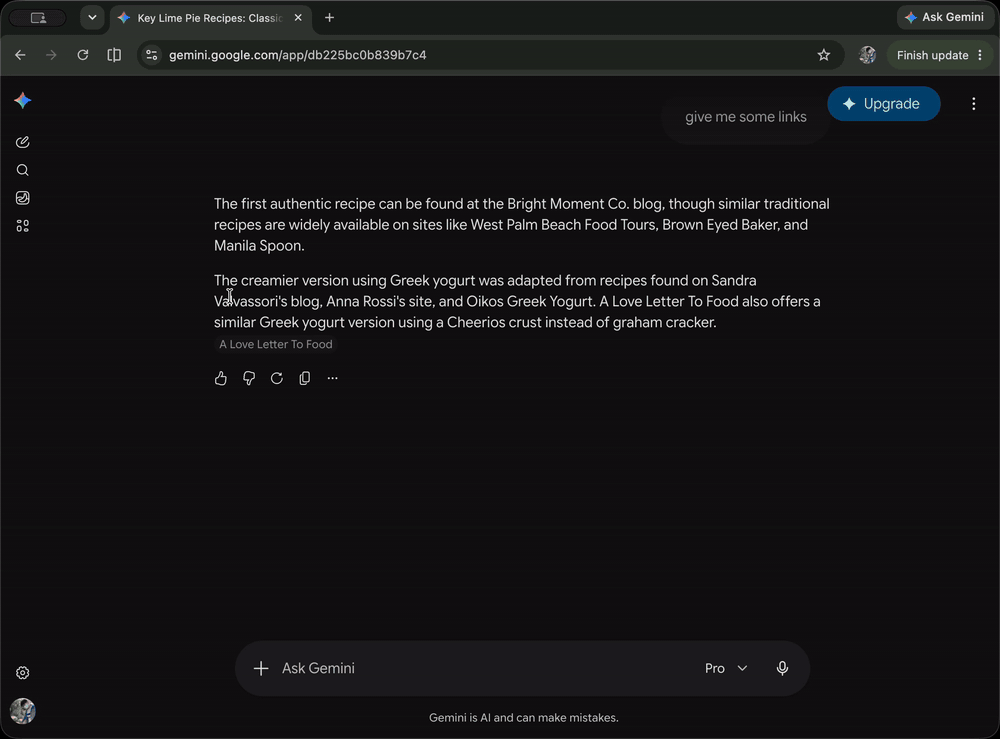Open a new browser tab
Viewport: 1000px width, 739px height.
(x=330, y=18)
